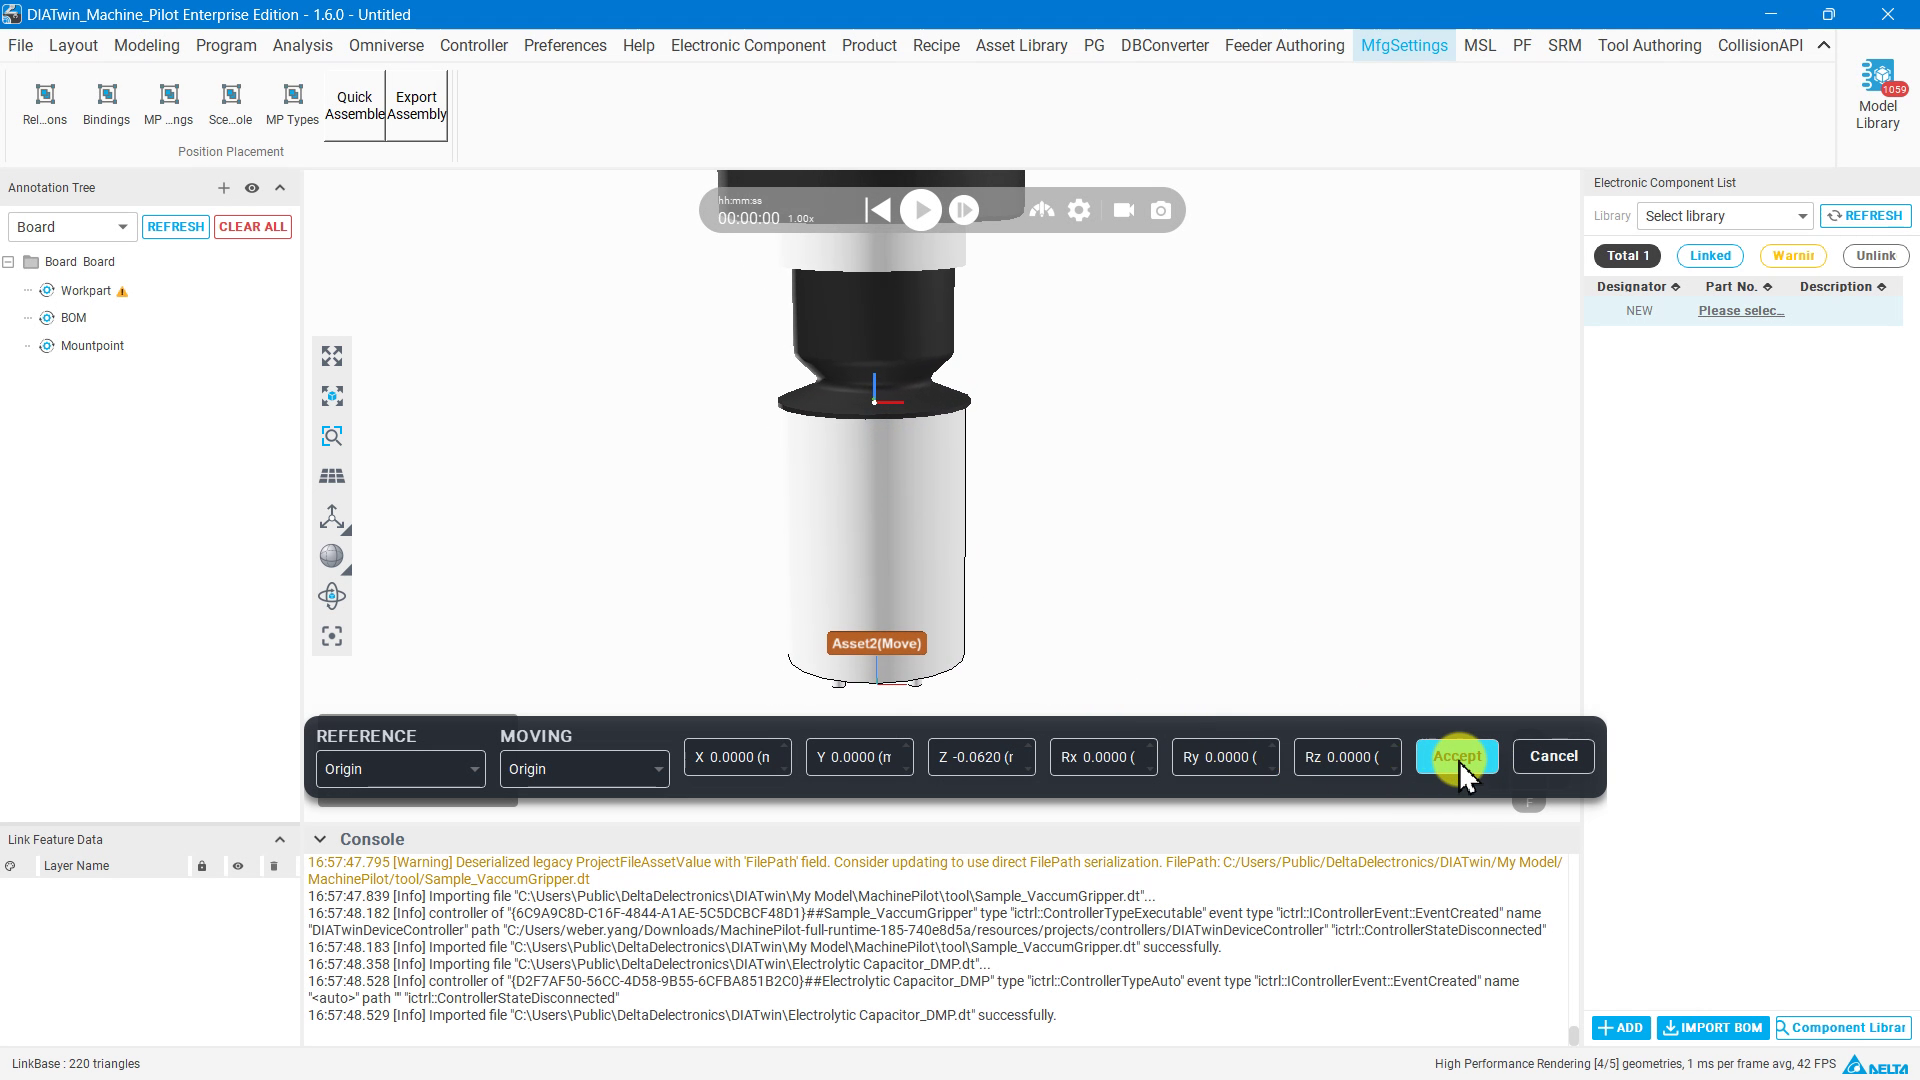Open the Modeling menu
Screen dimensions: 1920x1080
coord(147,46)
